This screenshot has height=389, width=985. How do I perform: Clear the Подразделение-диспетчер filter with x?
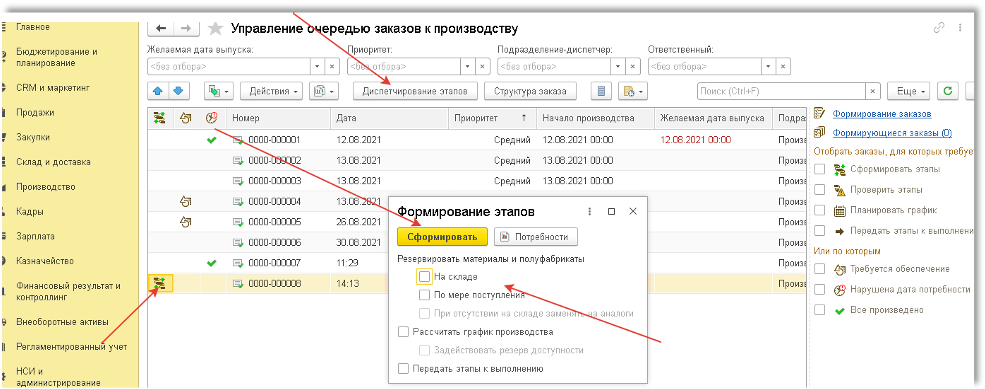633,66
